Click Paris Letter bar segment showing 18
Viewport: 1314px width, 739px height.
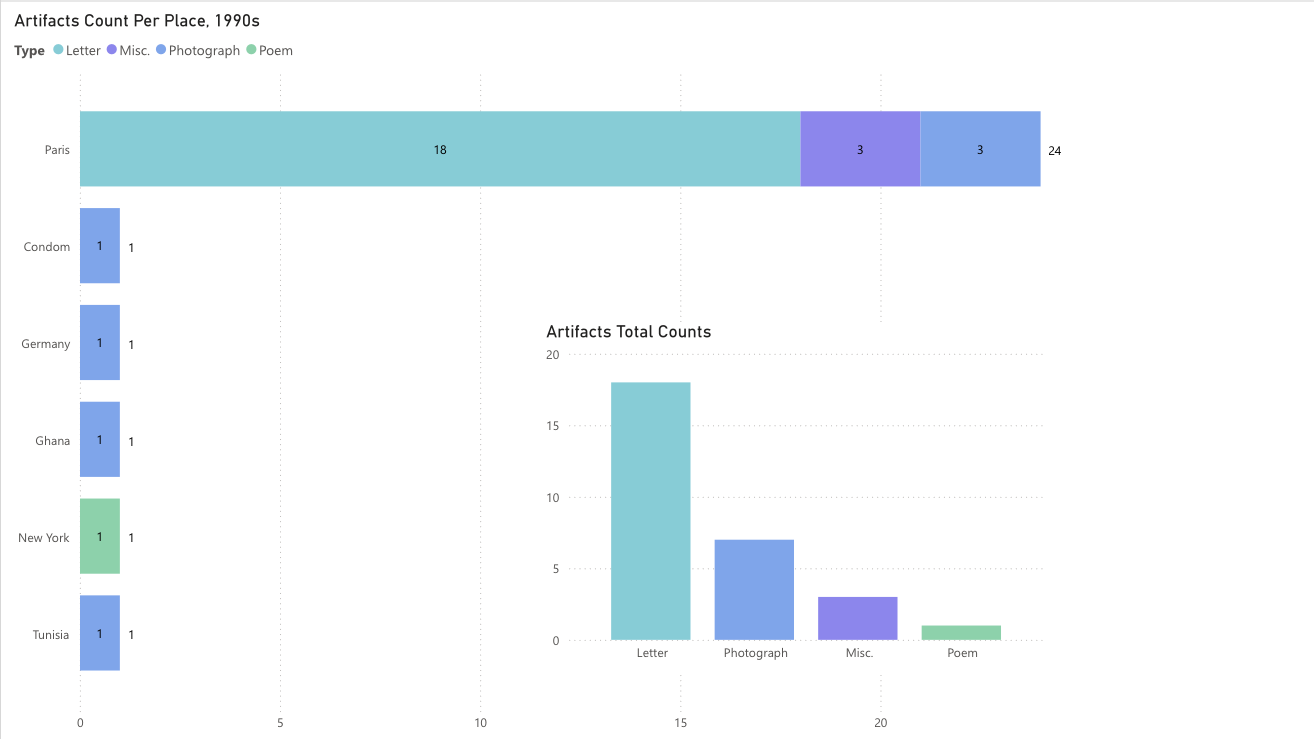440,149
